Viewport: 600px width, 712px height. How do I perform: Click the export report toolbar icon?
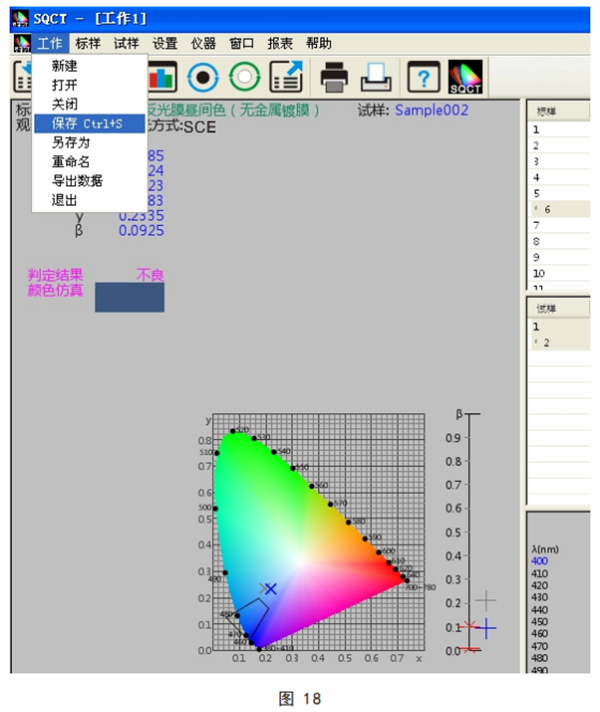point(287,76)
